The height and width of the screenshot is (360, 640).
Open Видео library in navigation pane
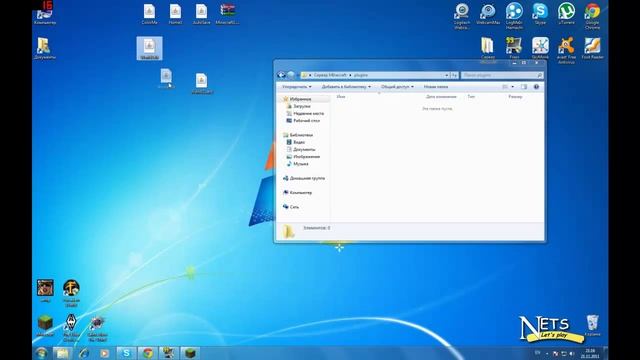299,142
